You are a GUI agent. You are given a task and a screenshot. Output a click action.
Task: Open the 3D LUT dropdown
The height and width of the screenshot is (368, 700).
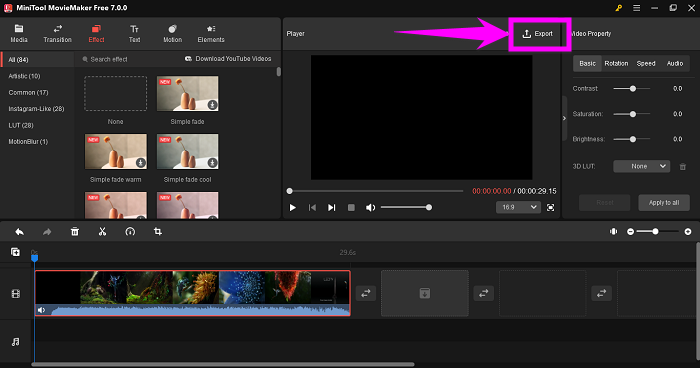[642, 166]
